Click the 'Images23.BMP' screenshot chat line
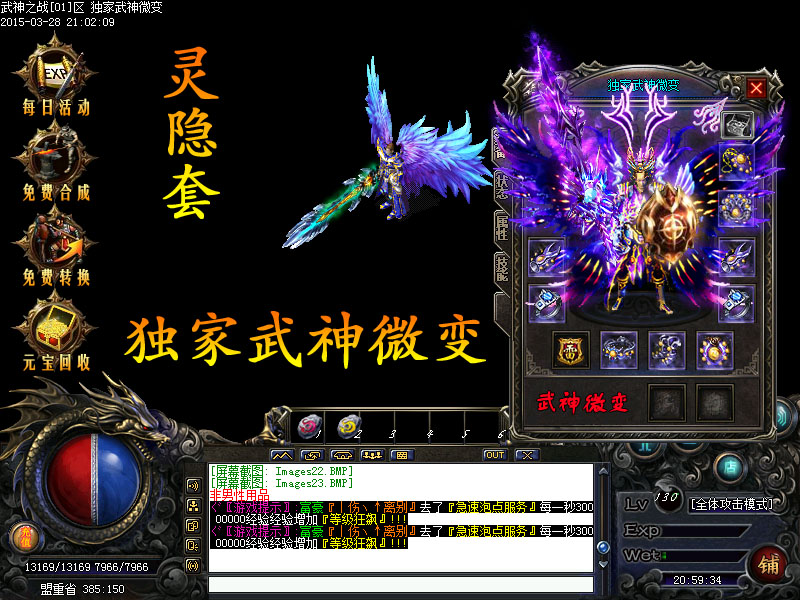Screen dimensions: 800x600 [x=282, y=483]
